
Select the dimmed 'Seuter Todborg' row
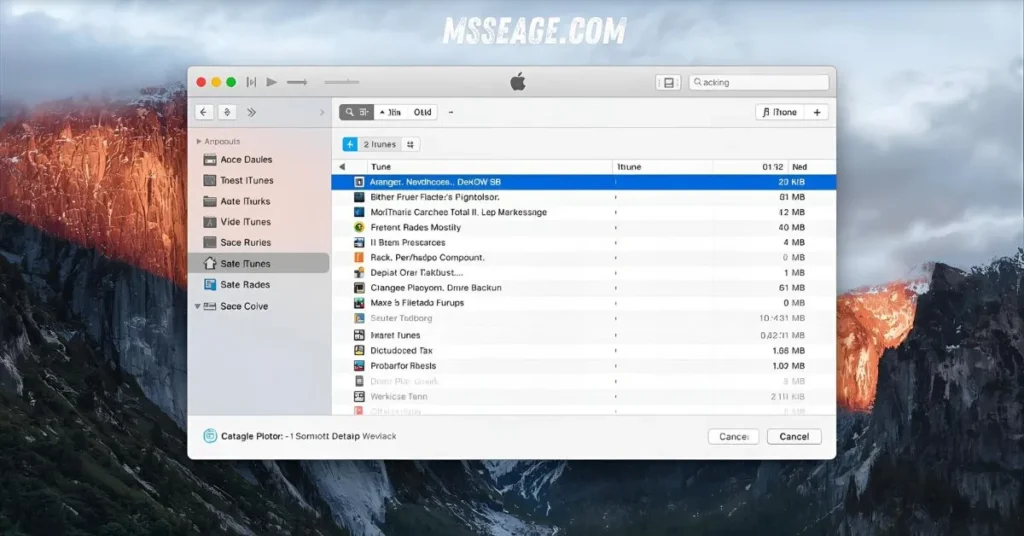583,318
